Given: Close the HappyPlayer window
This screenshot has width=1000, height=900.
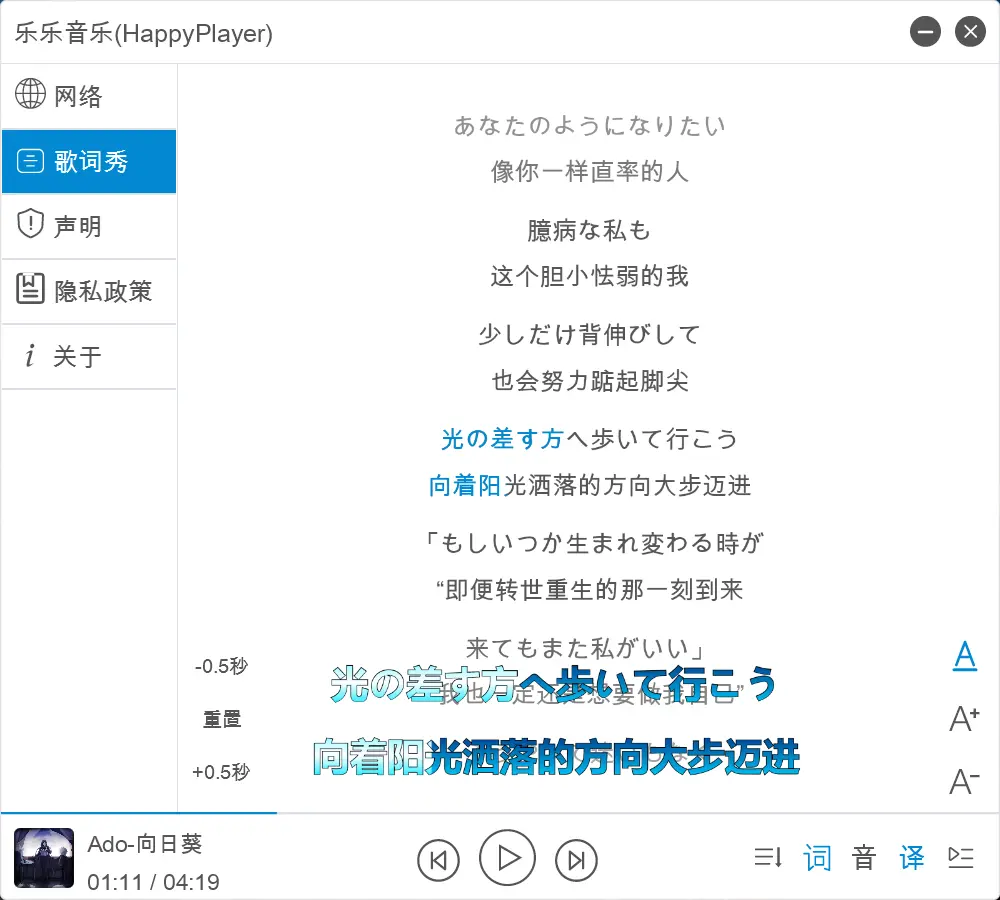Looking at the screenshot, I should click(970, 31).
